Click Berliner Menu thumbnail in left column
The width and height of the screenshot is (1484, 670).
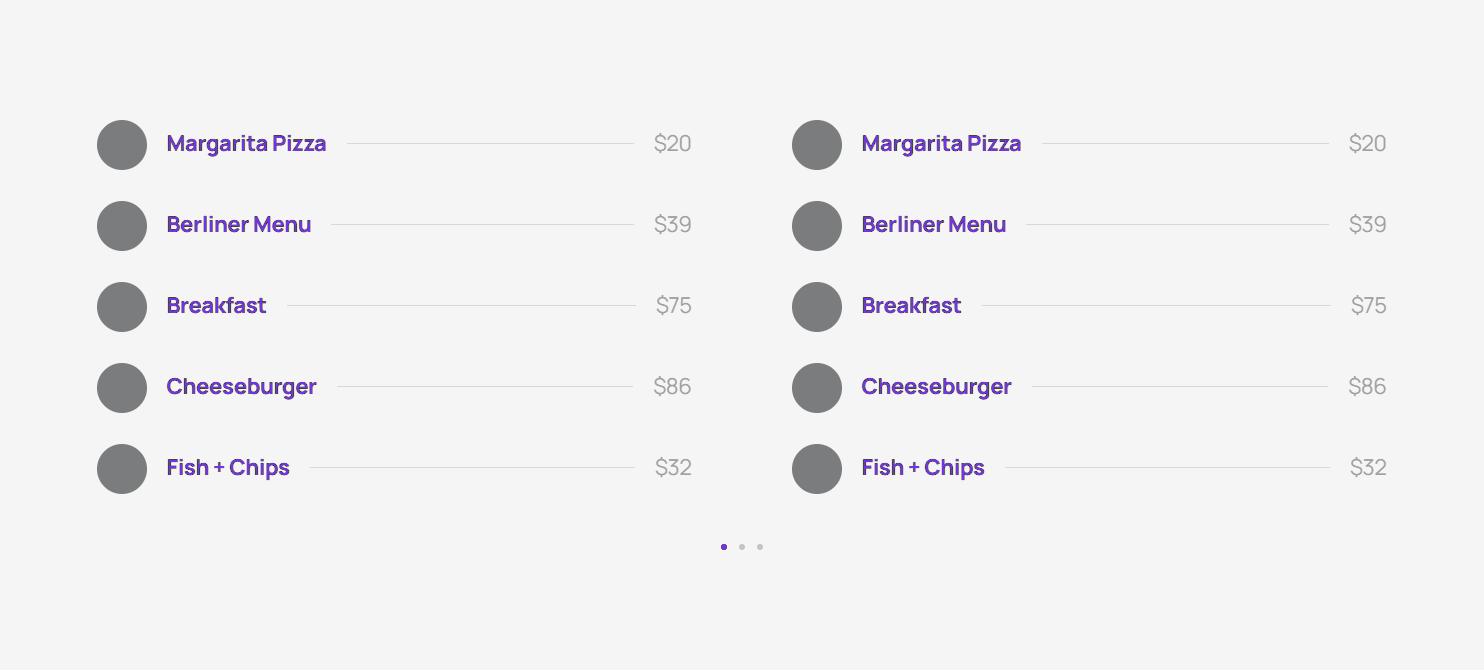tap(122, 226)
